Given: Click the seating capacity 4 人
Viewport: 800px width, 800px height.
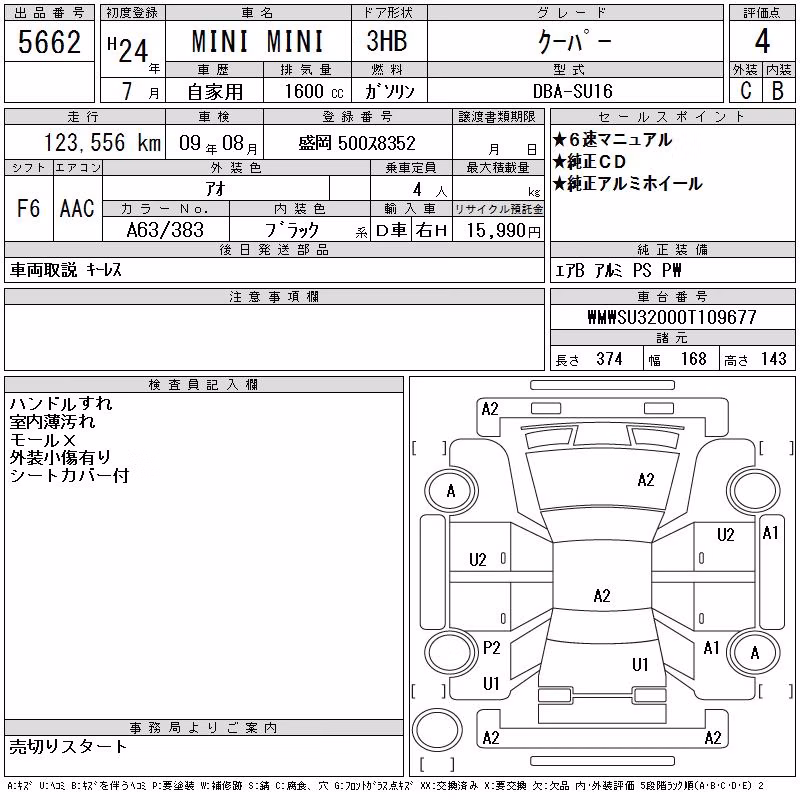Looking at the screenshot, I should [430, 190].
